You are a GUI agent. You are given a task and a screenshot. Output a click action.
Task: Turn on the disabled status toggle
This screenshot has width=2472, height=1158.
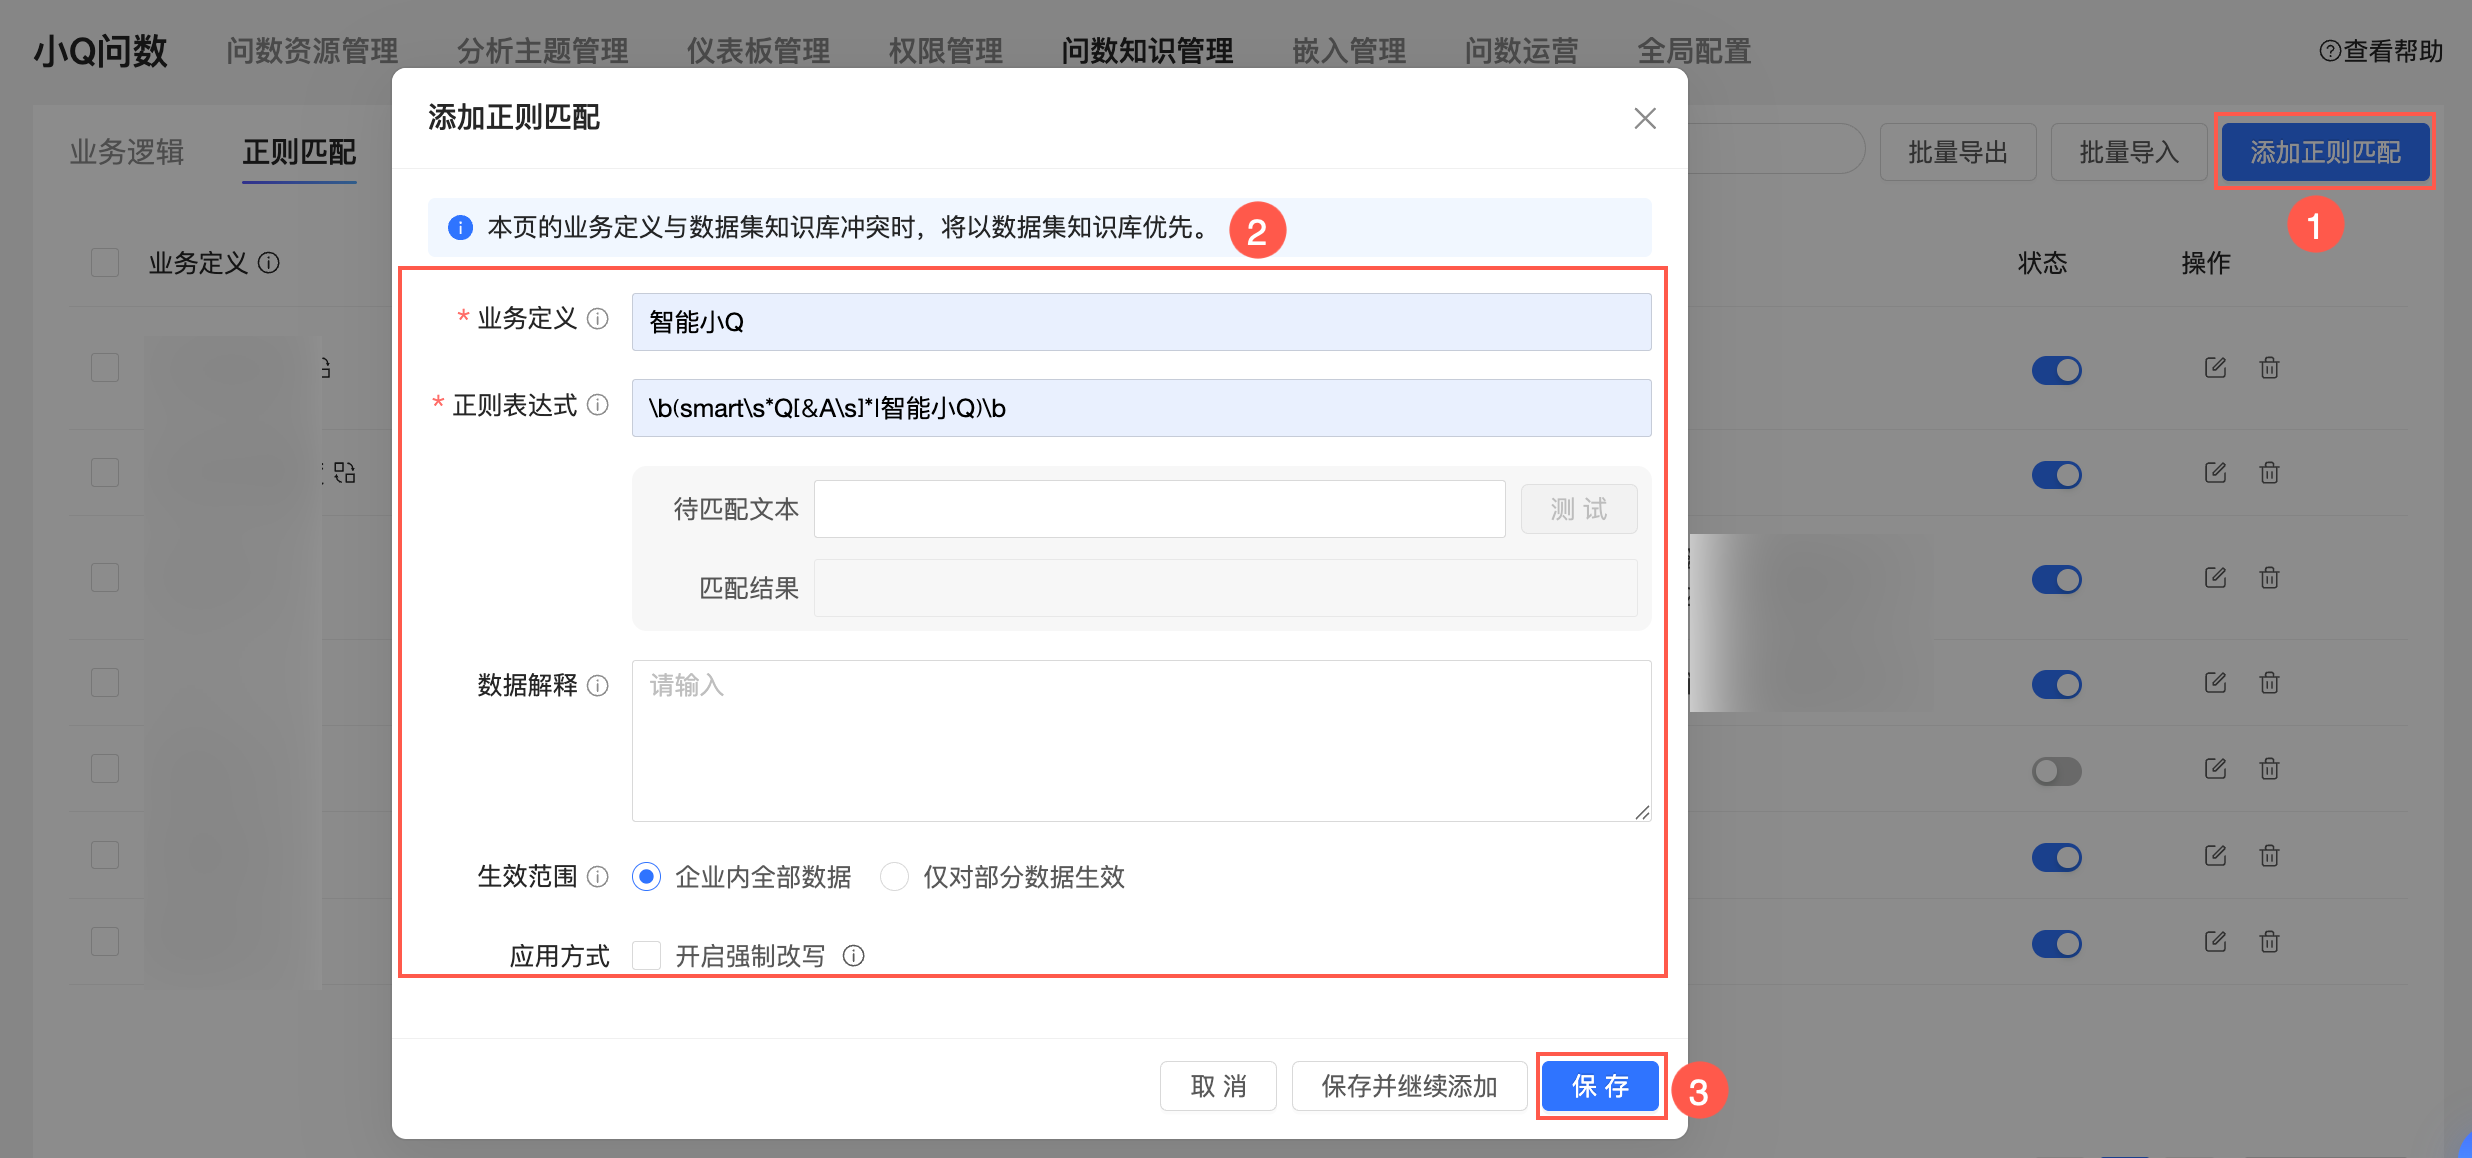2056,771
